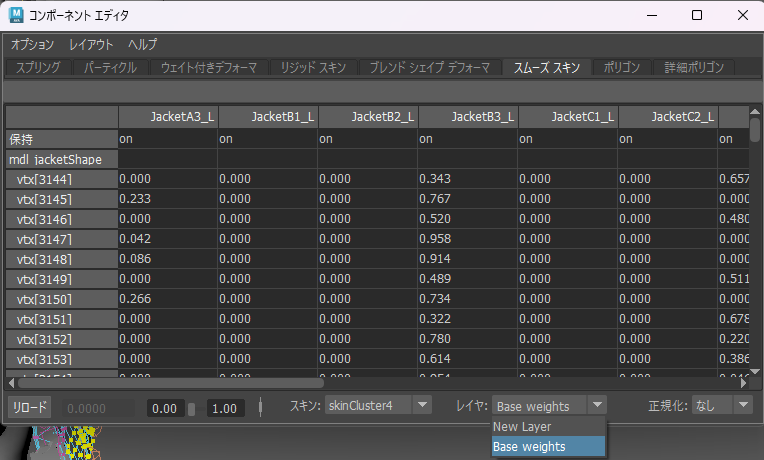Open the レイアウト menu
Screen dimensions: 764x460
click(x=91, y=44)
